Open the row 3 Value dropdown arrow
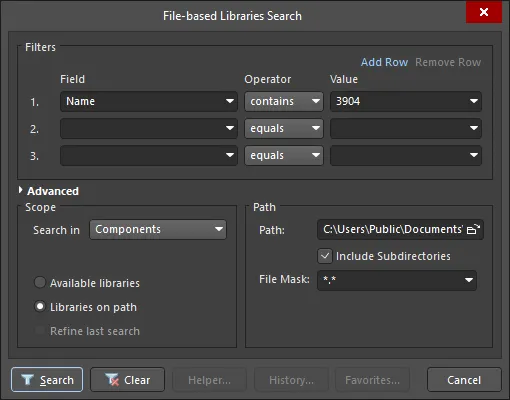The height and width of the screenshot is (400, 510). [x=474, y=155]
